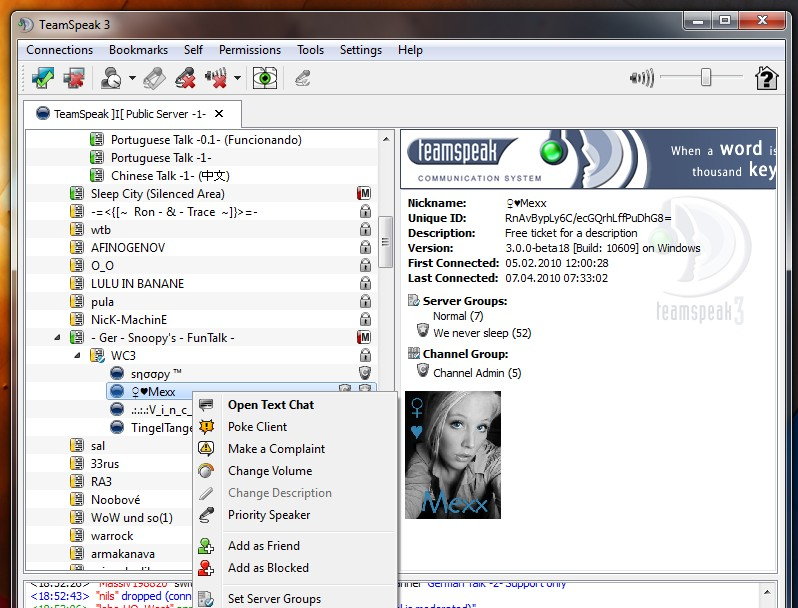The image size is (798, 608).
Task: Click the question-mark help icon beside volume slider
Action: tap(766, 77)
